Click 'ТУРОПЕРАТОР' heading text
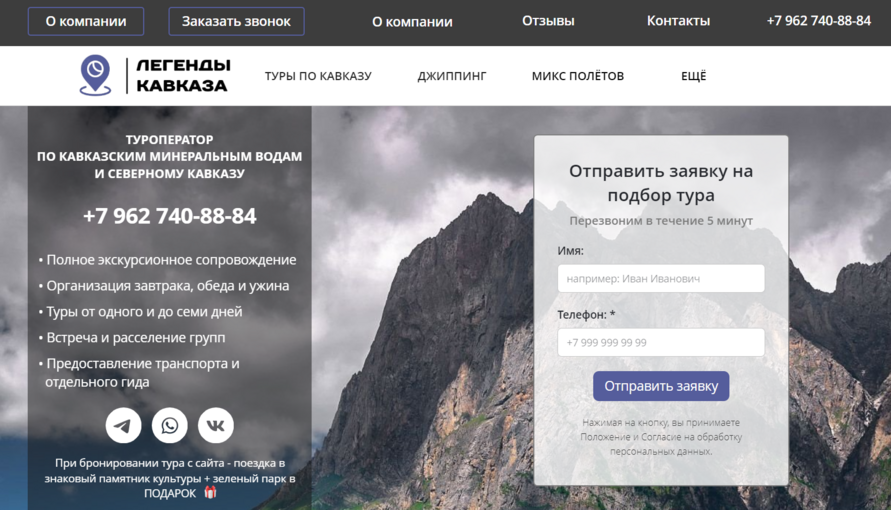The width and height of the screenshot is (891, 510). [169, 140]
